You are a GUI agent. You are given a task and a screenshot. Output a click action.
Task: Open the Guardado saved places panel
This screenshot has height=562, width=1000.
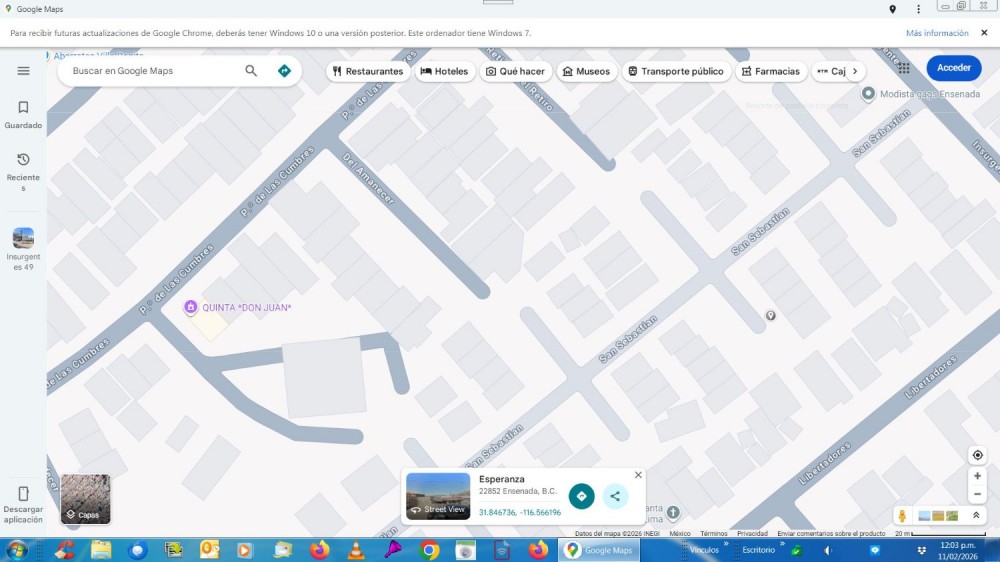[24, 115]
